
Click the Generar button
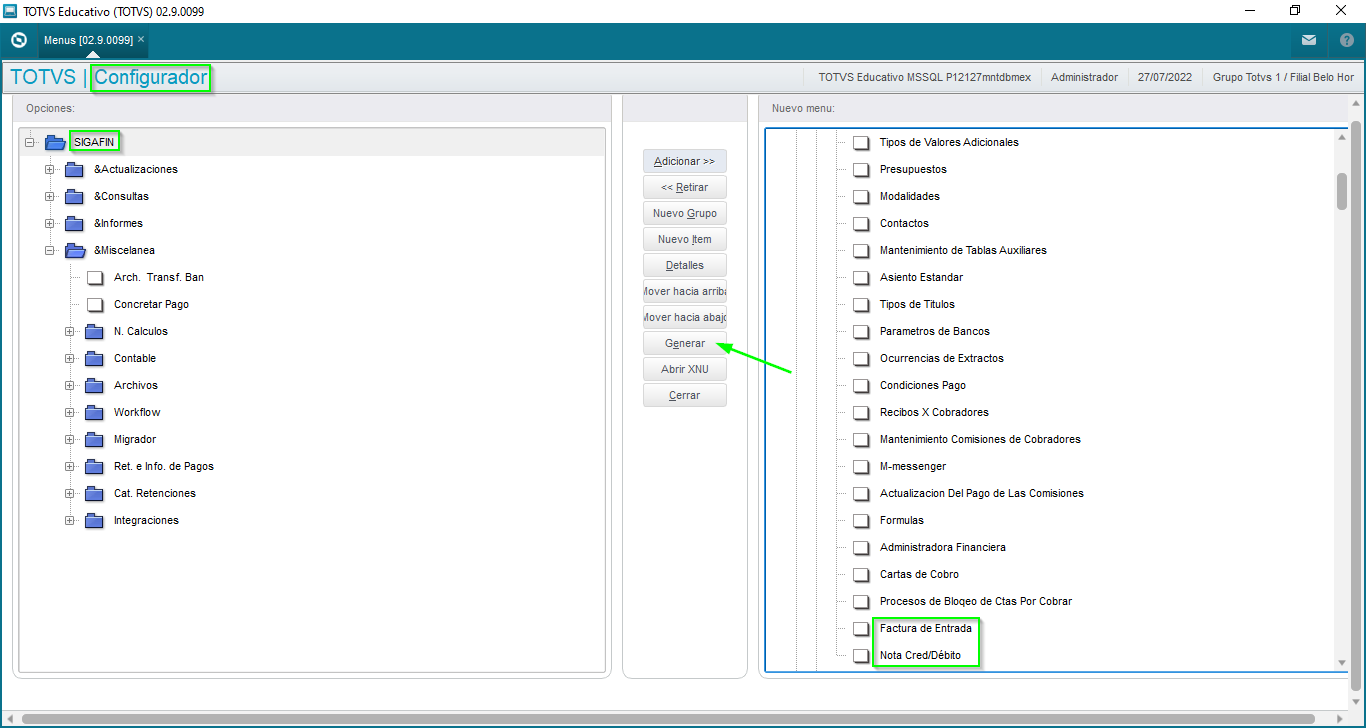coord(685,343)
